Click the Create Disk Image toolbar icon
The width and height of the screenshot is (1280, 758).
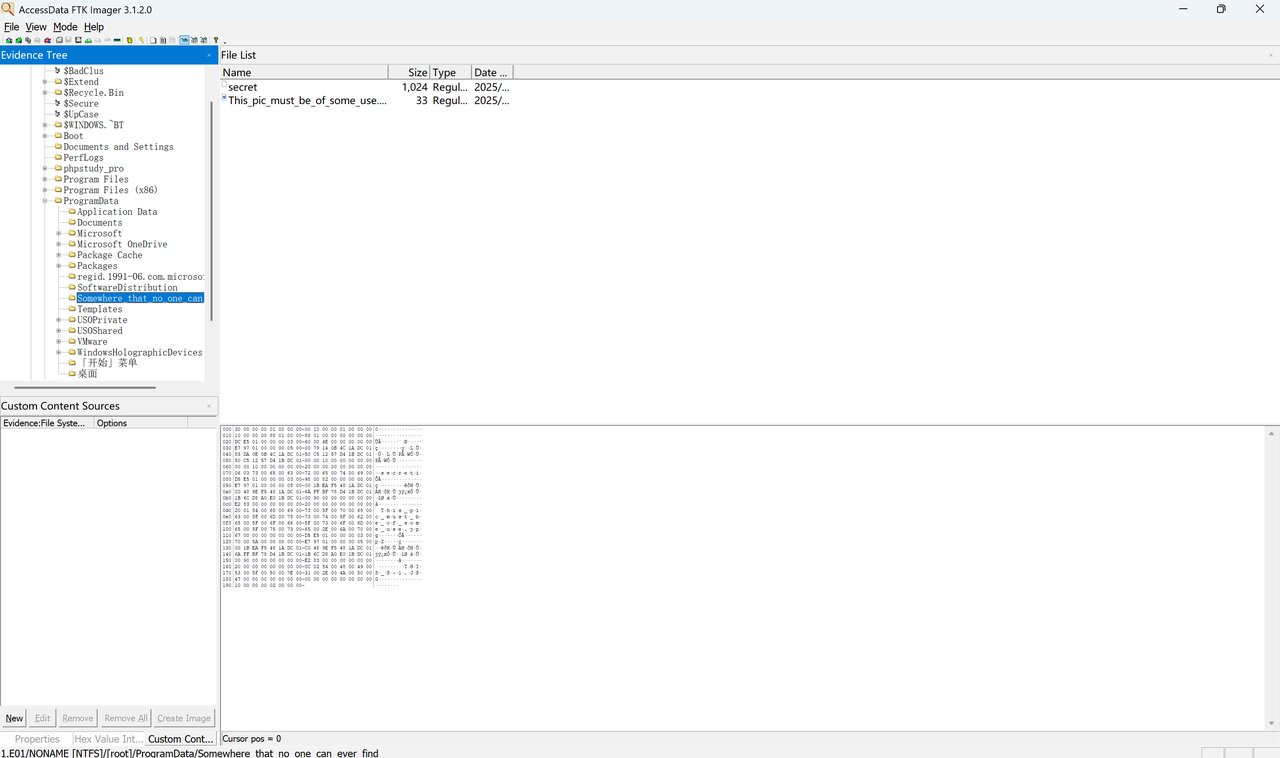[59, 40]
